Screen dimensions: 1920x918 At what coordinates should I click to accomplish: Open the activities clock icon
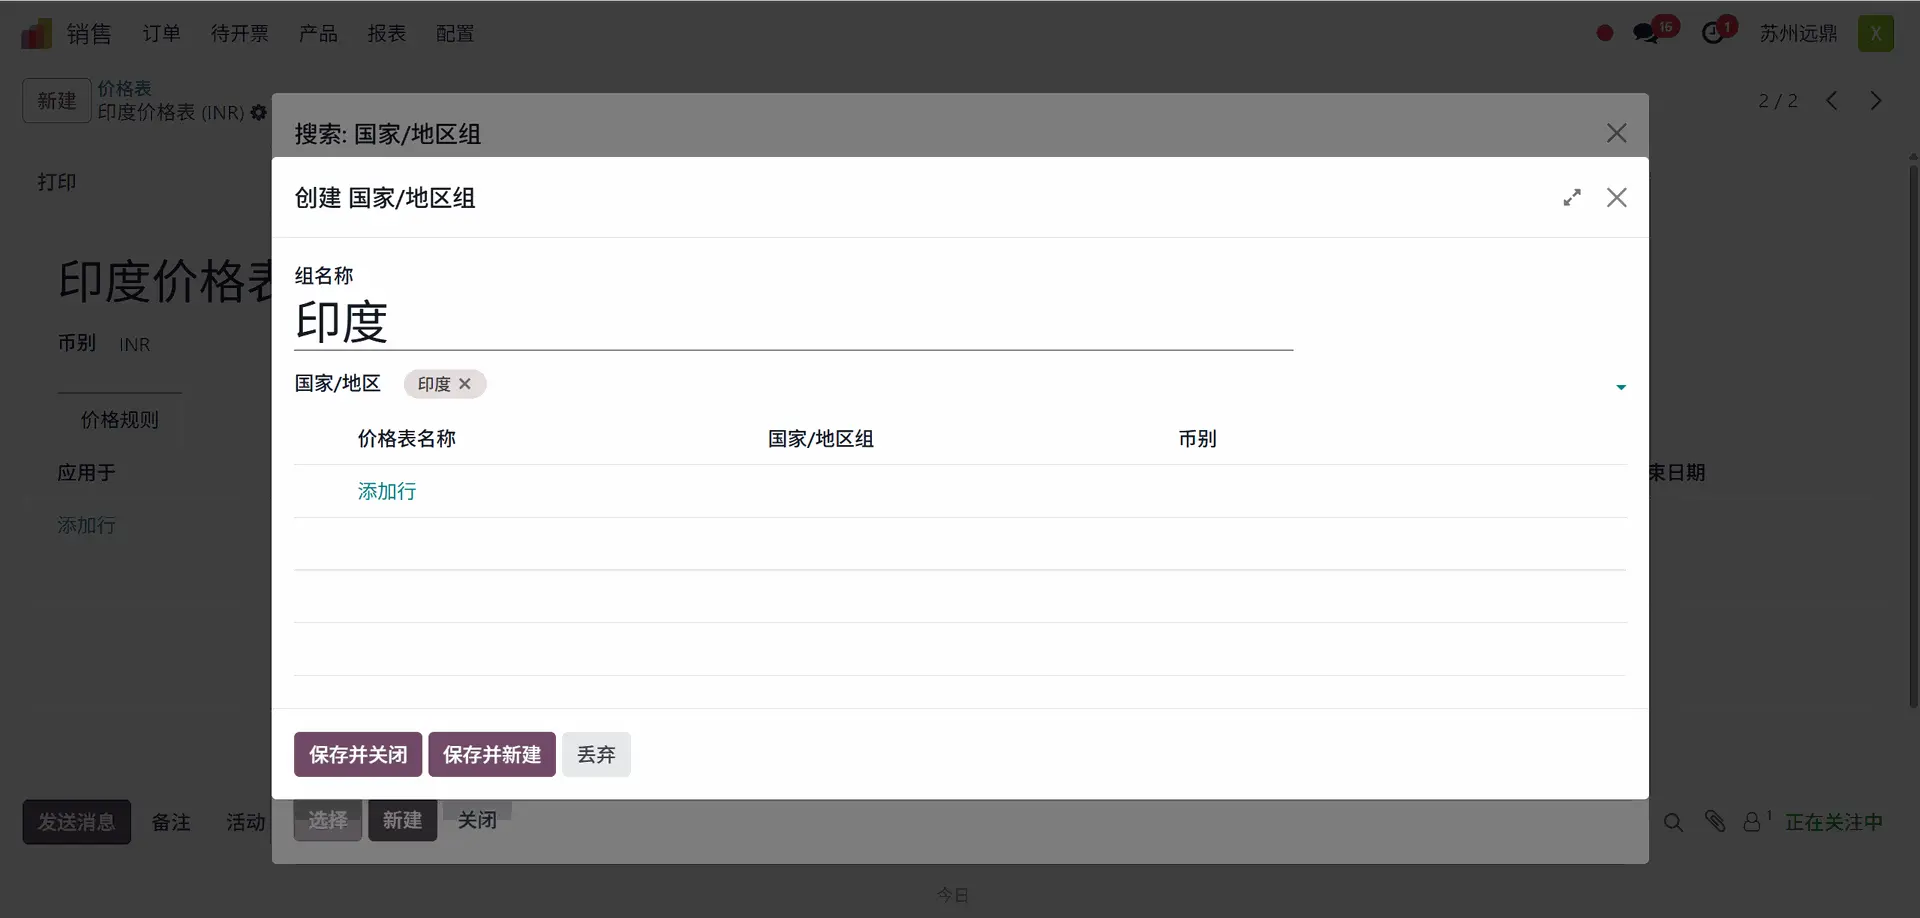pyautogui.click(x=1713, y=34)
